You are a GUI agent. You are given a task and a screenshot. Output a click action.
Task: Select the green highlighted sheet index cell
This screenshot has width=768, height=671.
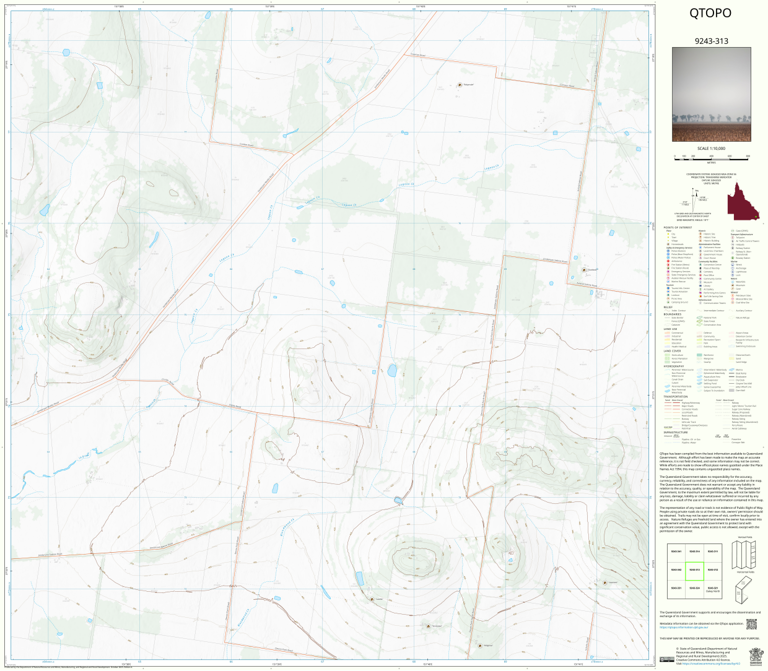(x=694, y=571)
